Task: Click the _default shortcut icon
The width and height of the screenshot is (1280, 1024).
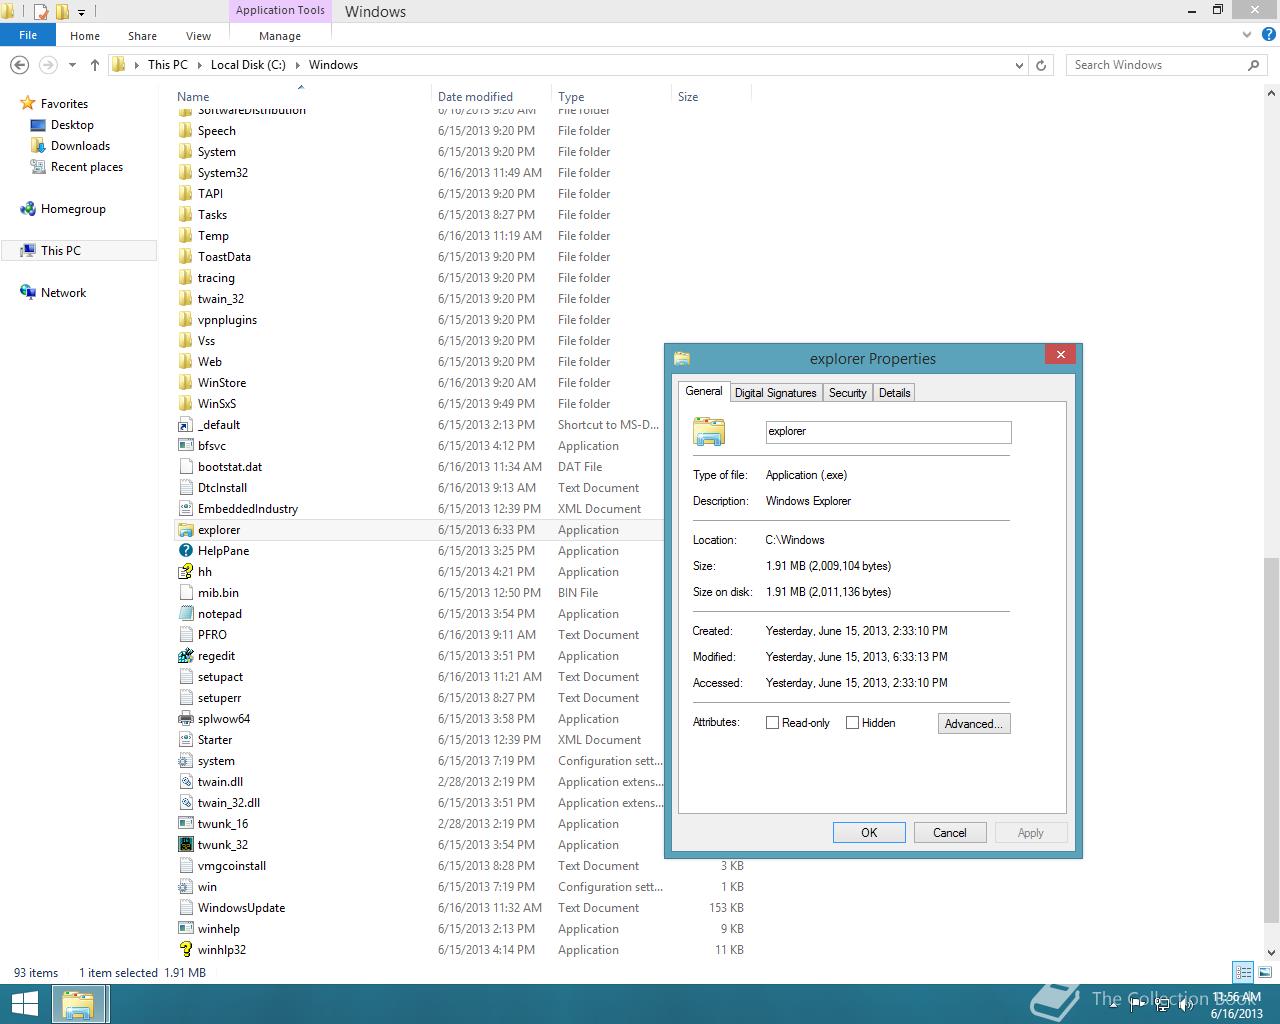Action: point(185,425)
